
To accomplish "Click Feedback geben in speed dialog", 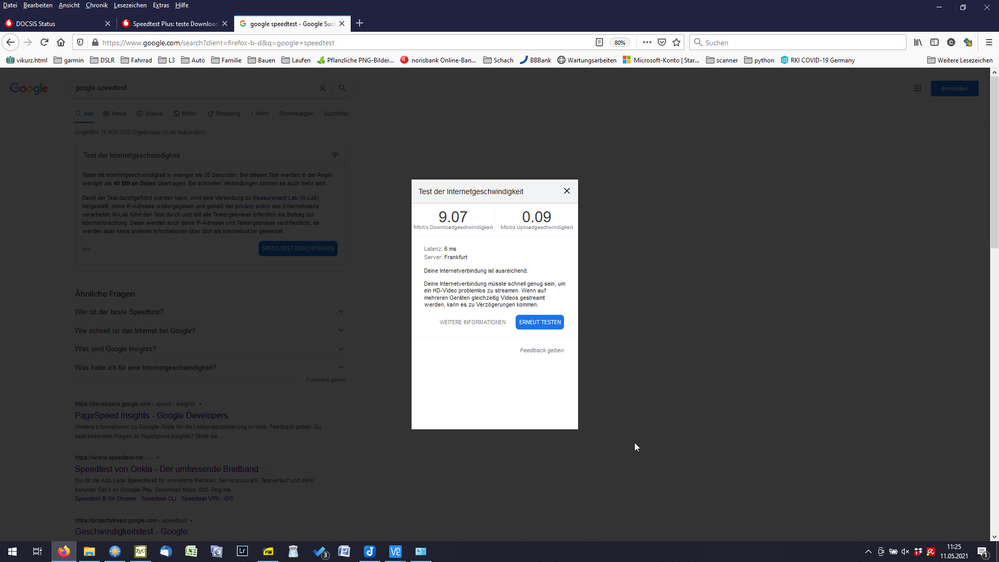I will click(542, 350).
